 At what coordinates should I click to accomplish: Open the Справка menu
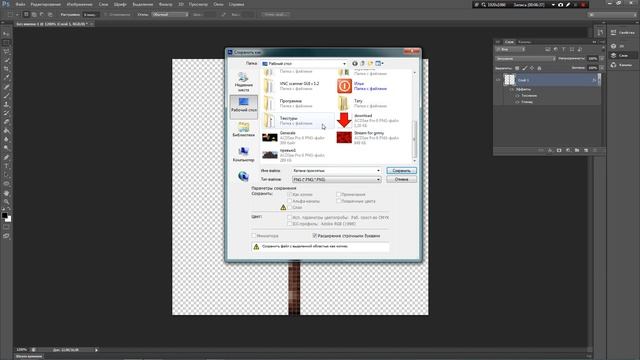click(x=236, y=4)
